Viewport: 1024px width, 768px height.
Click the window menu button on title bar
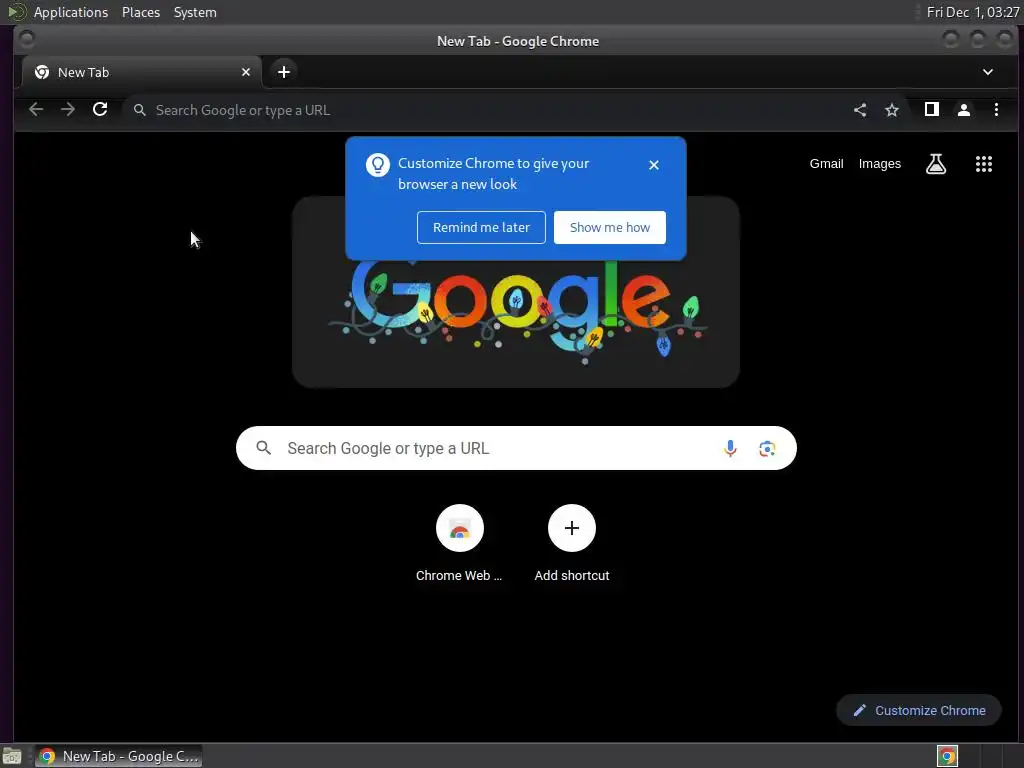pos(27,40)
